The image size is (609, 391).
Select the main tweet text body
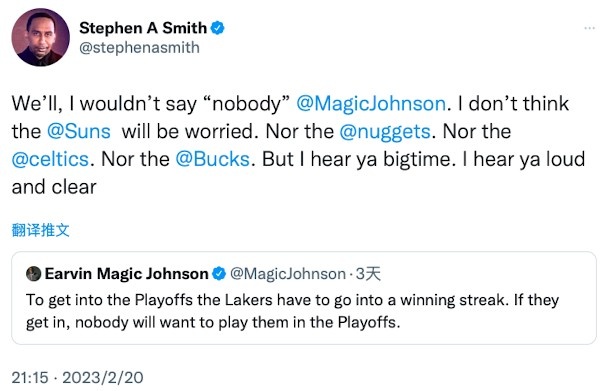click(x=298, y=146)
